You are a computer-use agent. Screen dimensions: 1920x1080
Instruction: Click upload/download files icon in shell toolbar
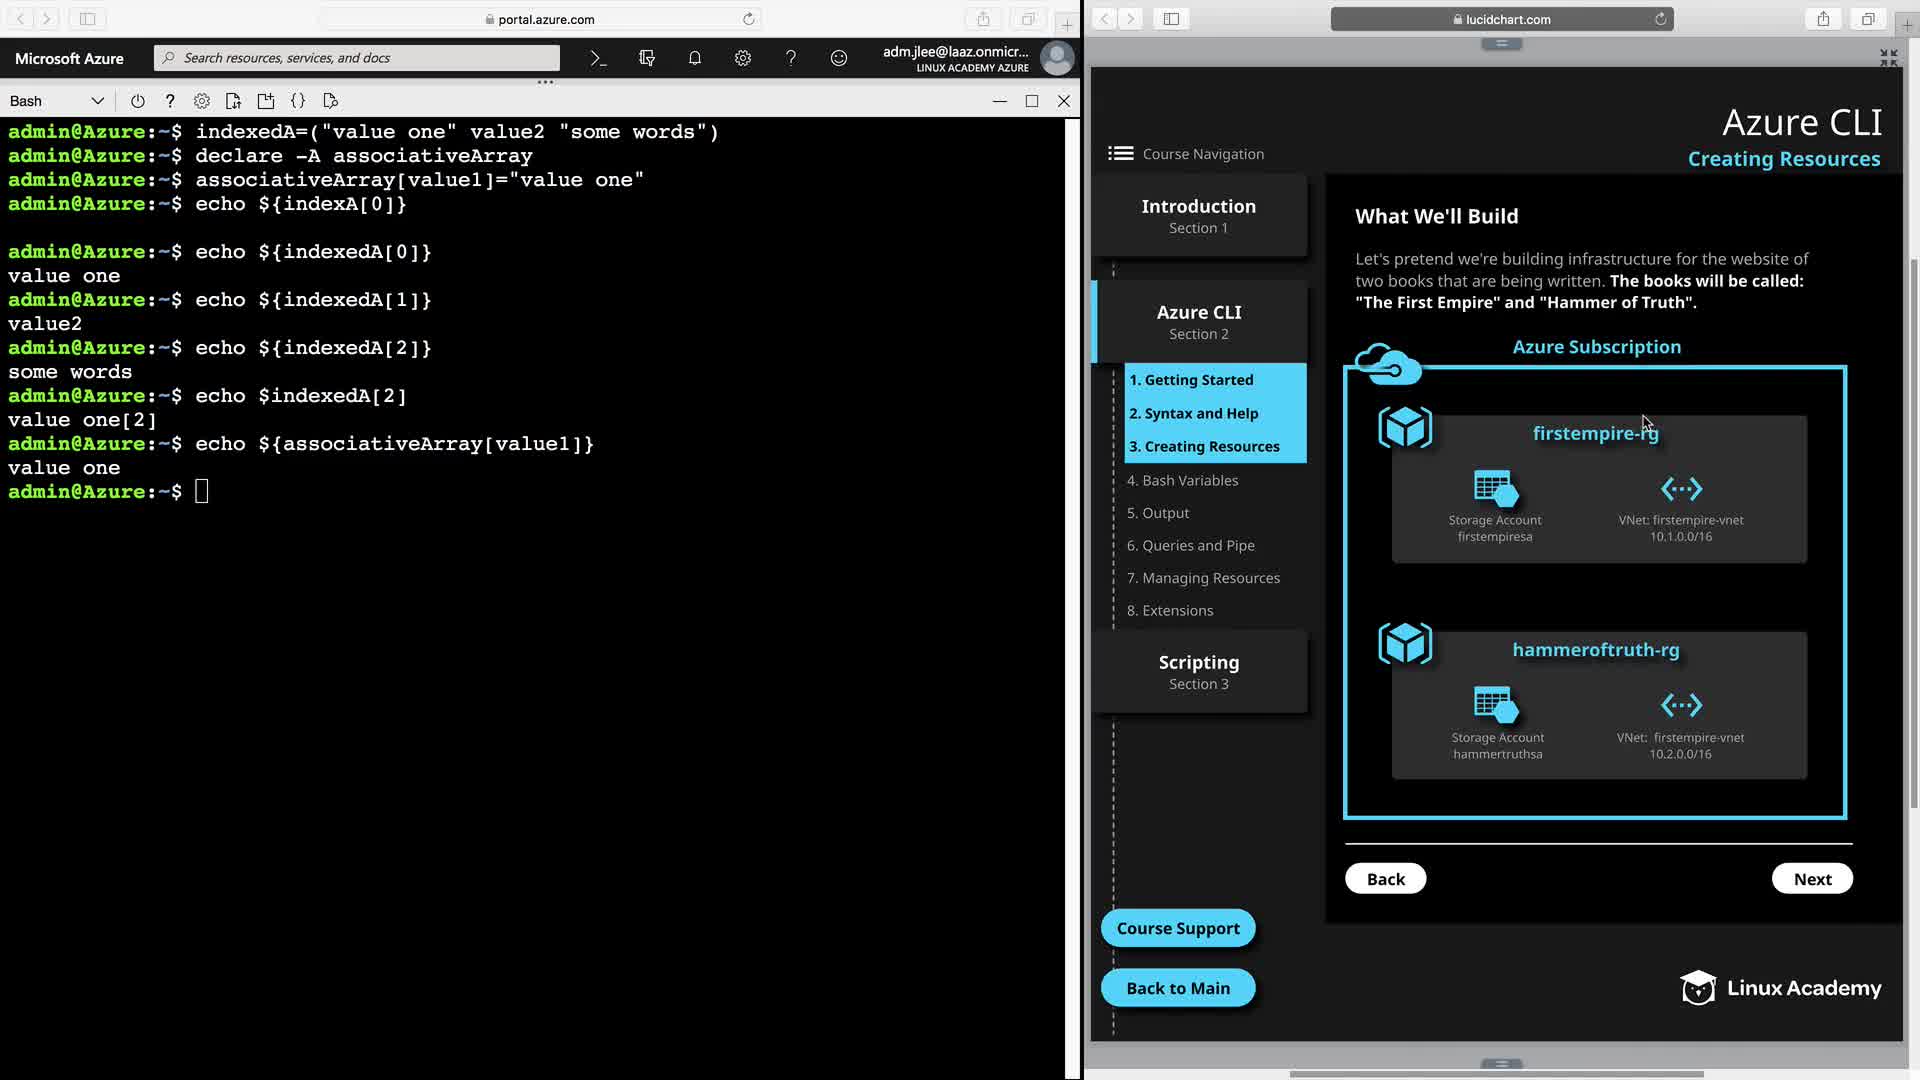233,101
